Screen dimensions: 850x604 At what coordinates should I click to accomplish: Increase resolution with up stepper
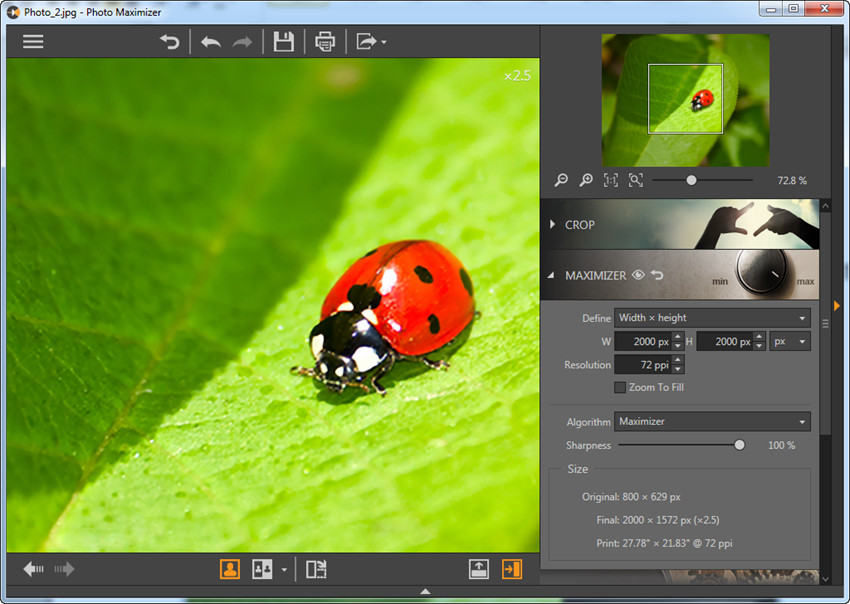tap(678, 360)
